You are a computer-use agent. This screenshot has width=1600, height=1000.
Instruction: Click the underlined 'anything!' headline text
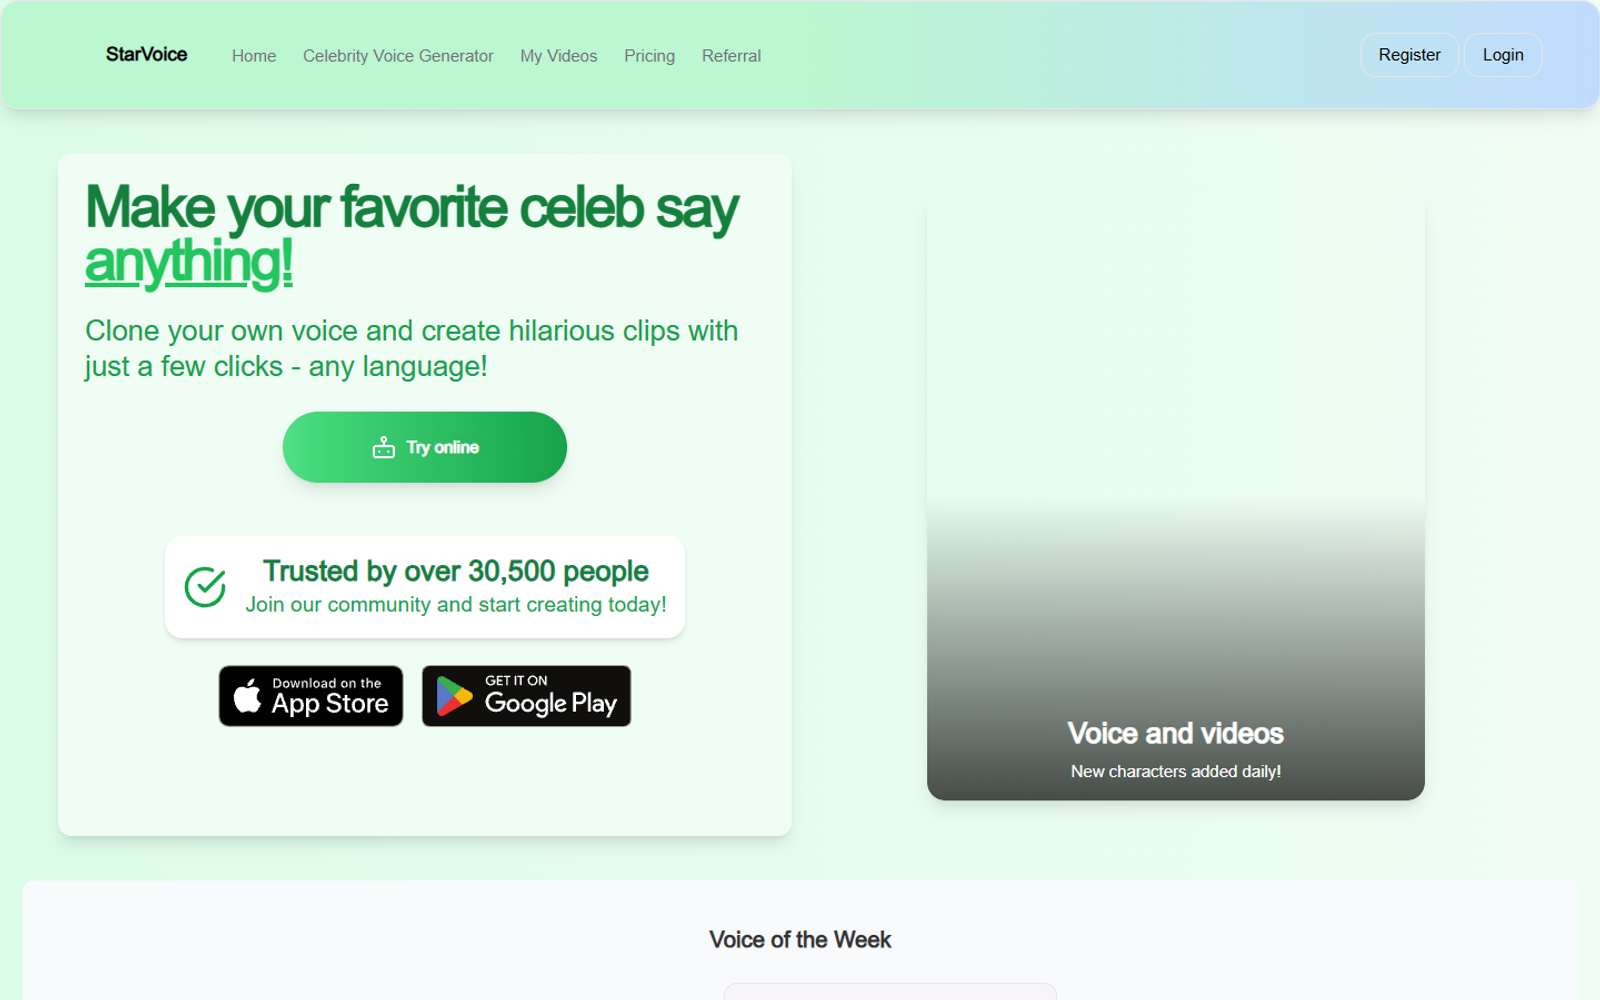pos(189,262)
